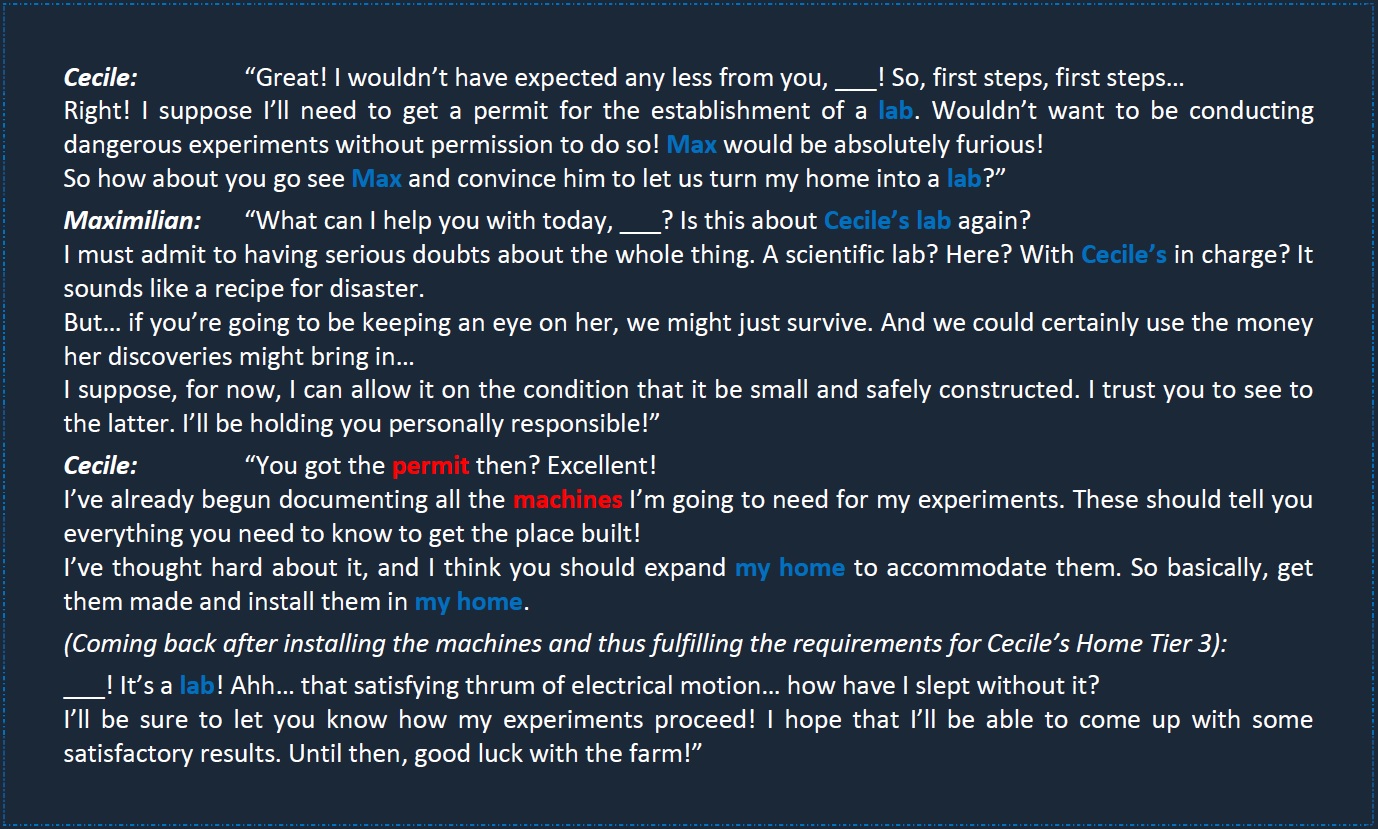This screenshot has height=829, width=1378.
Task: Click blue "lab" in "It's a lab!"
Action: tap(197, 685)
